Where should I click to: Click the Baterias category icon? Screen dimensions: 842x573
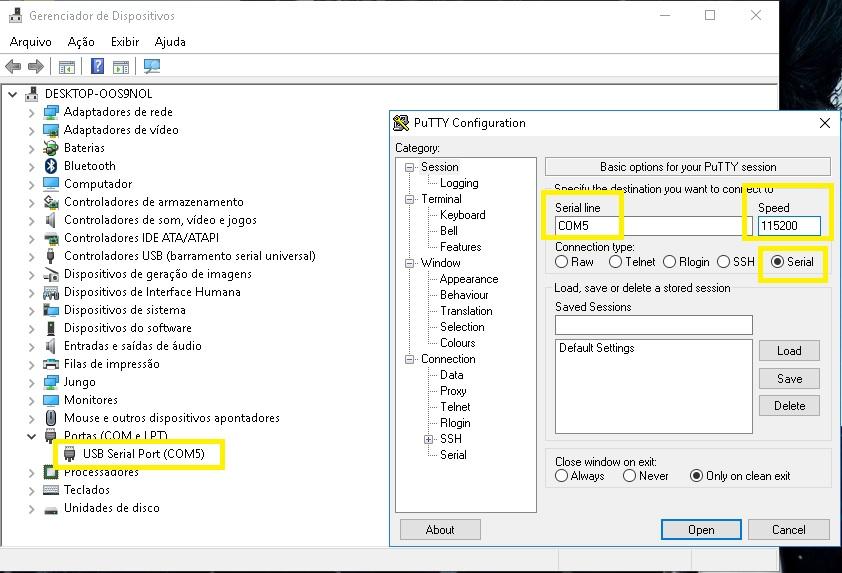point(52,148)
